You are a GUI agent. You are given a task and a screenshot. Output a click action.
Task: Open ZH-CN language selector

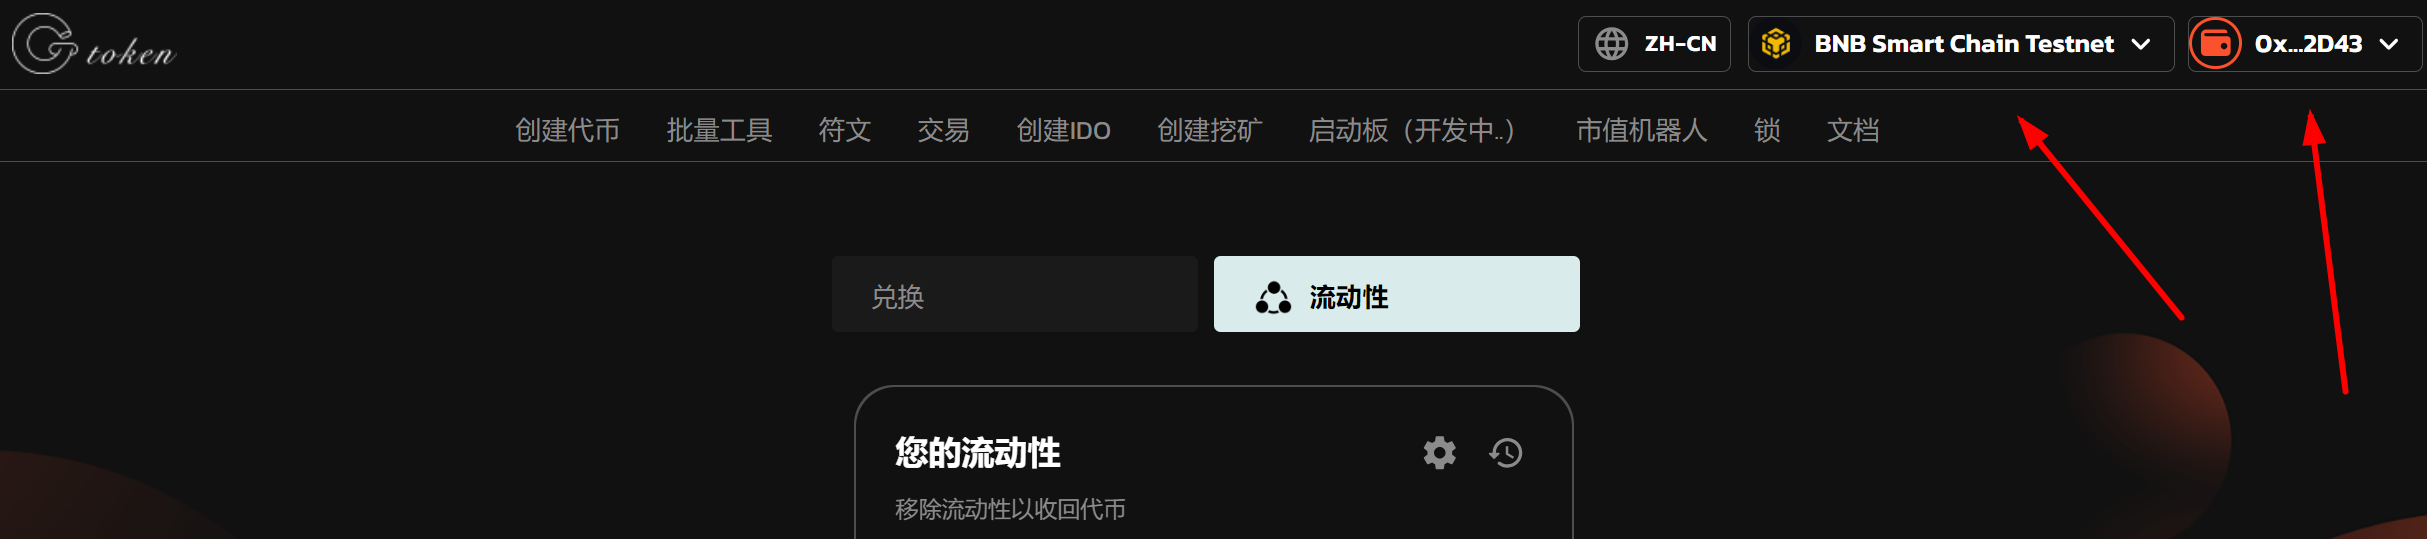pyautogui.click(x=1654, y=44)
